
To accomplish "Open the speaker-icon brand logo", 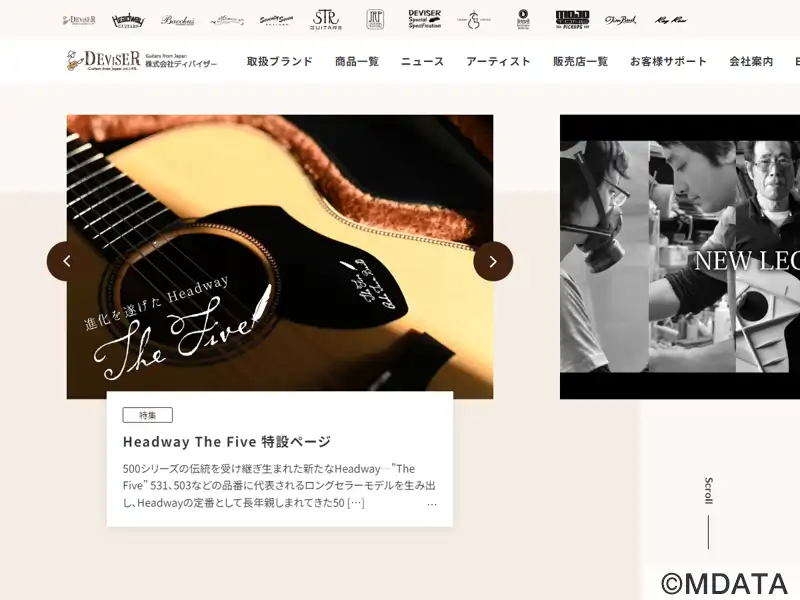I will (x=523, y=20).
